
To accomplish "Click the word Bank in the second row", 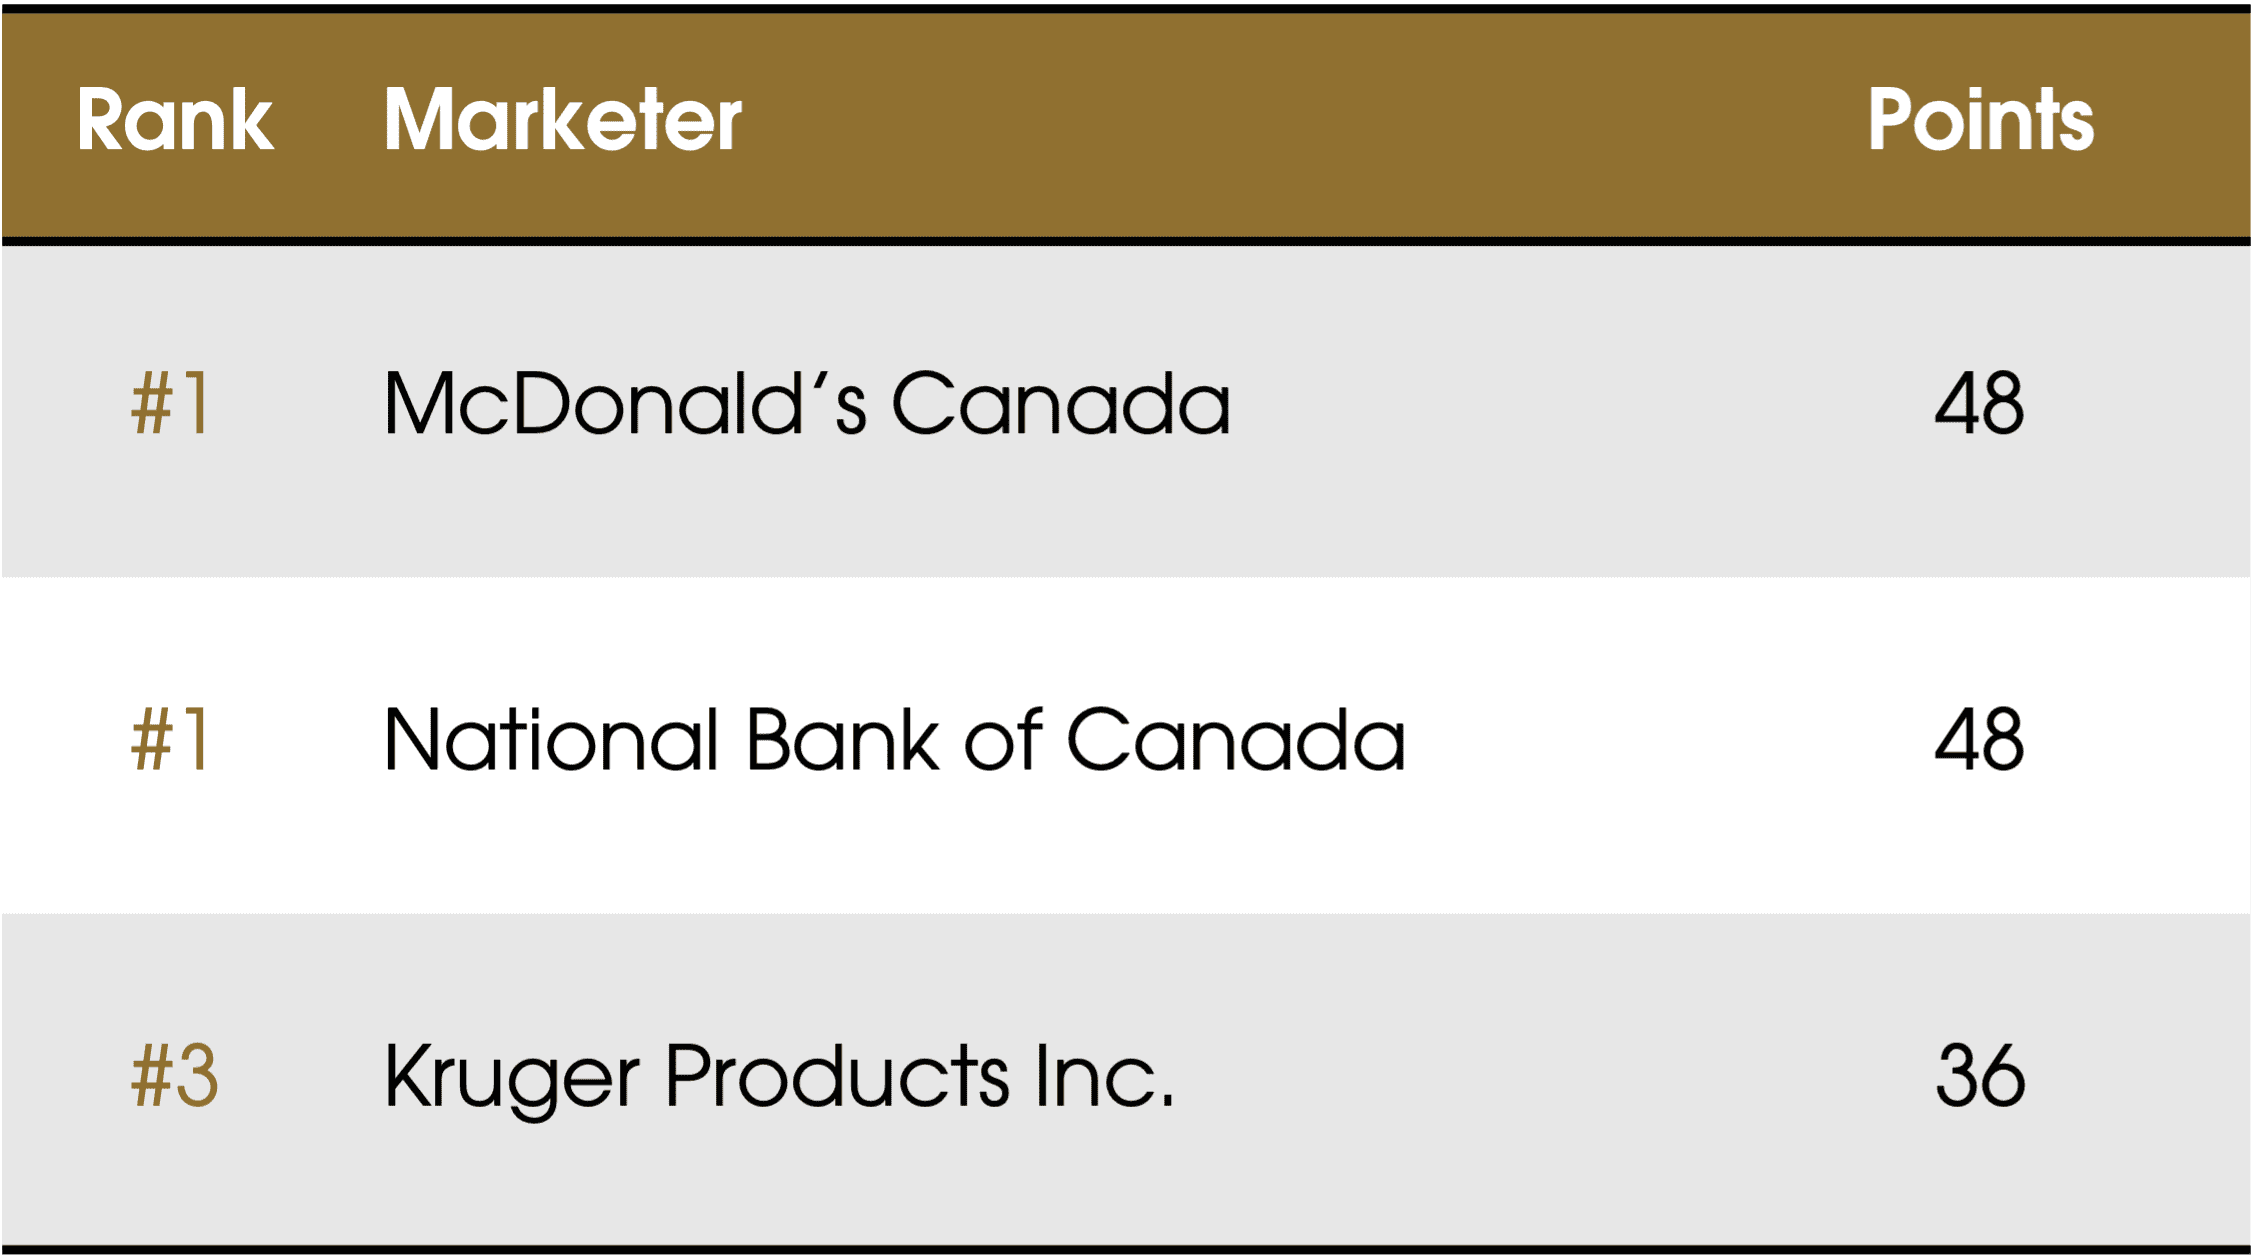I will 842,741.
